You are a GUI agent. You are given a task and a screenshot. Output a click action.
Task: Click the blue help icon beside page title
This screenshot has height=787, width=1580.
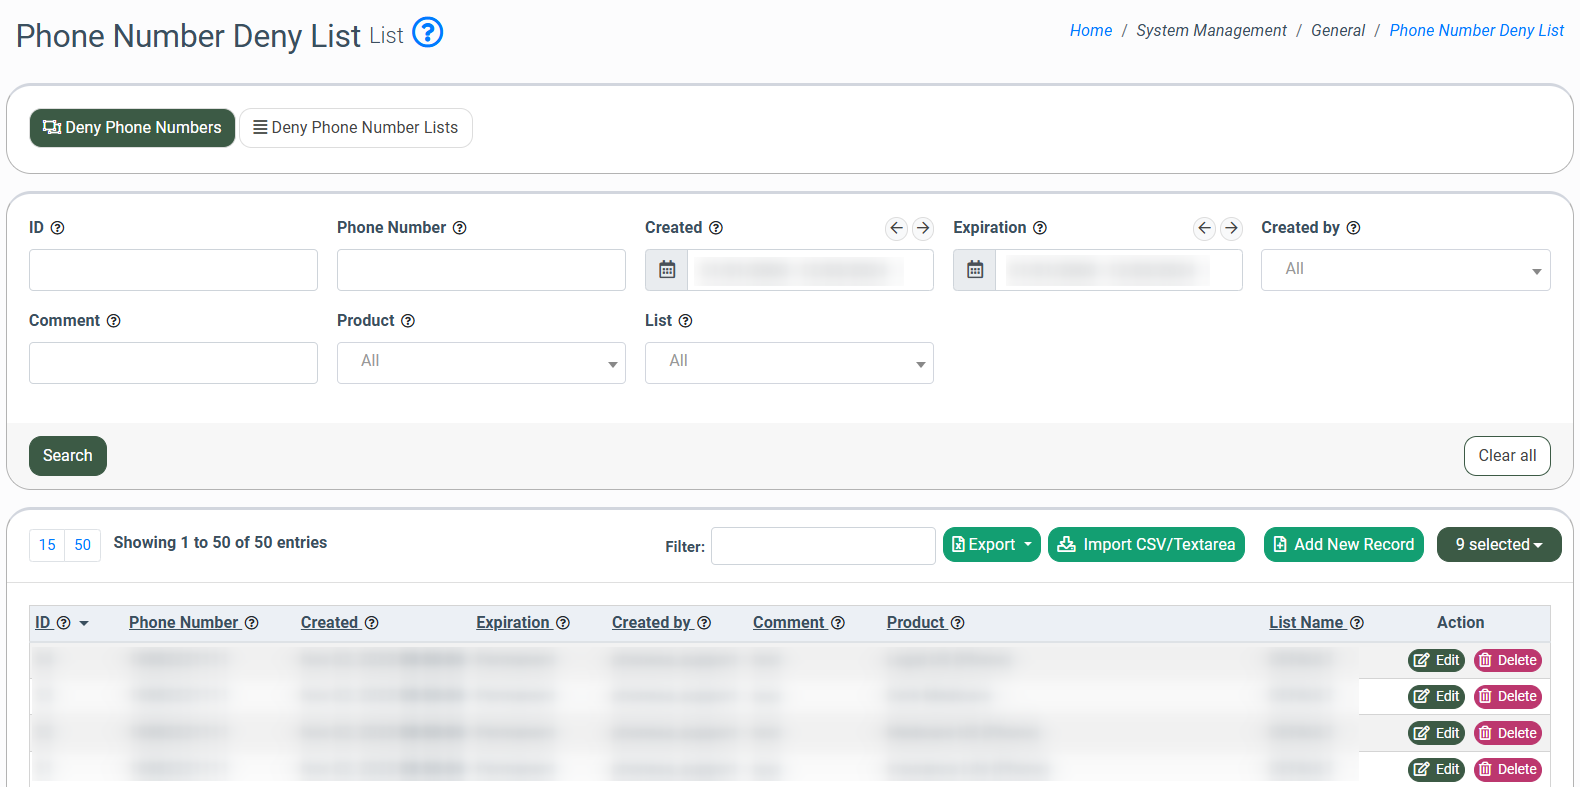[427, 33]
